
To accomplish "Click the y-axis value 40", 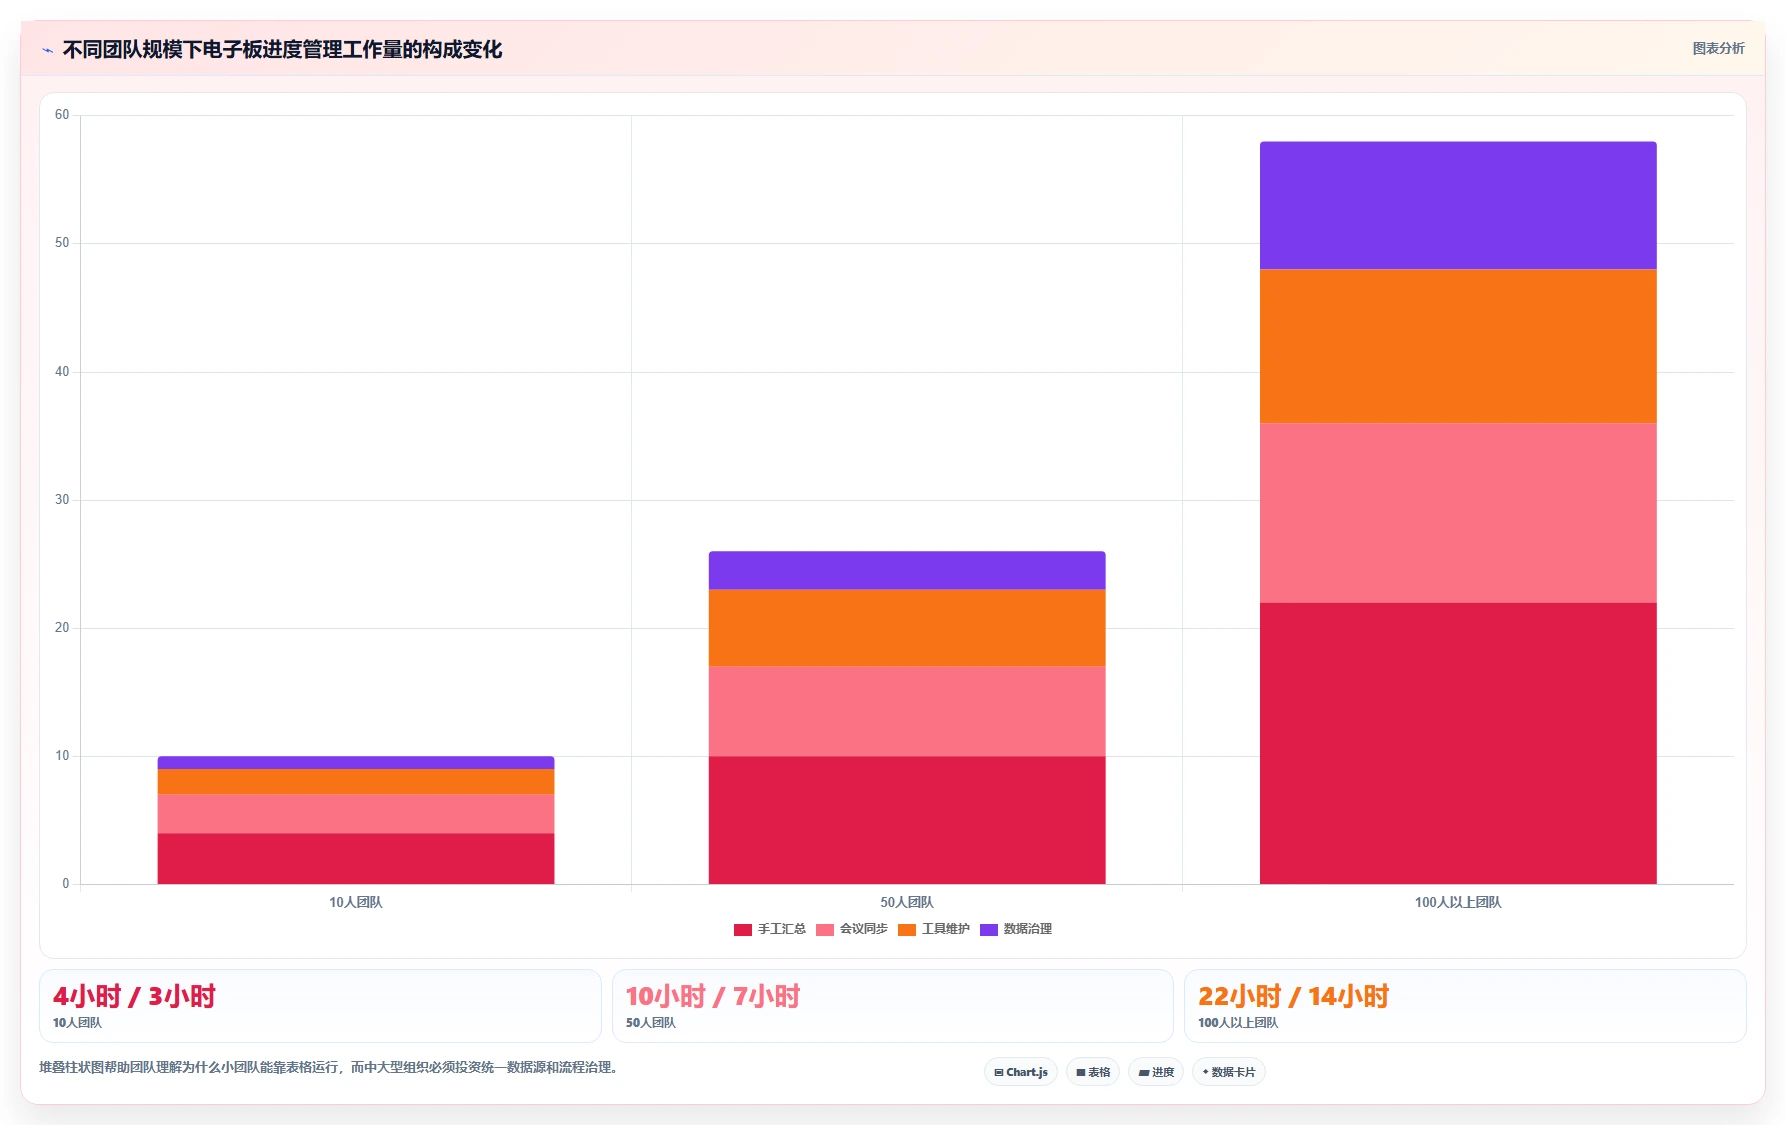I will coord(62,372).
